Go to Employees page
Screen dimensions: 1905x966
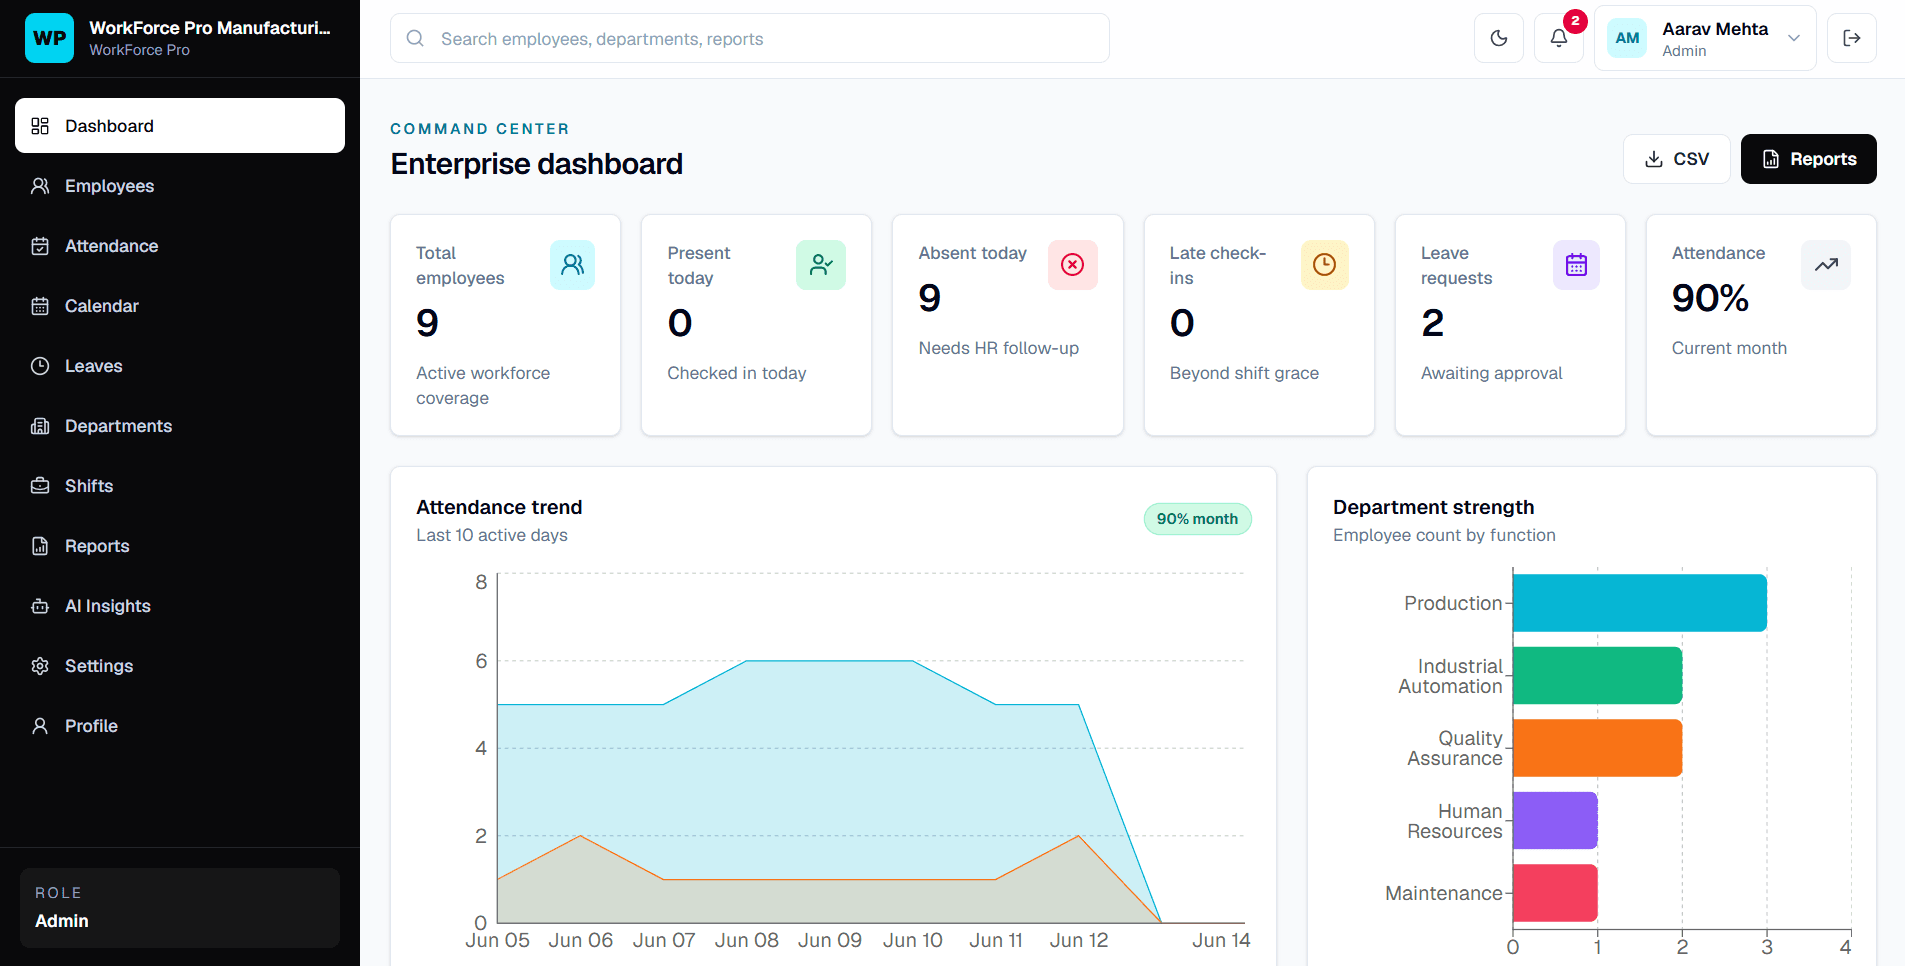pyautogui.click(x=180, y=186)
